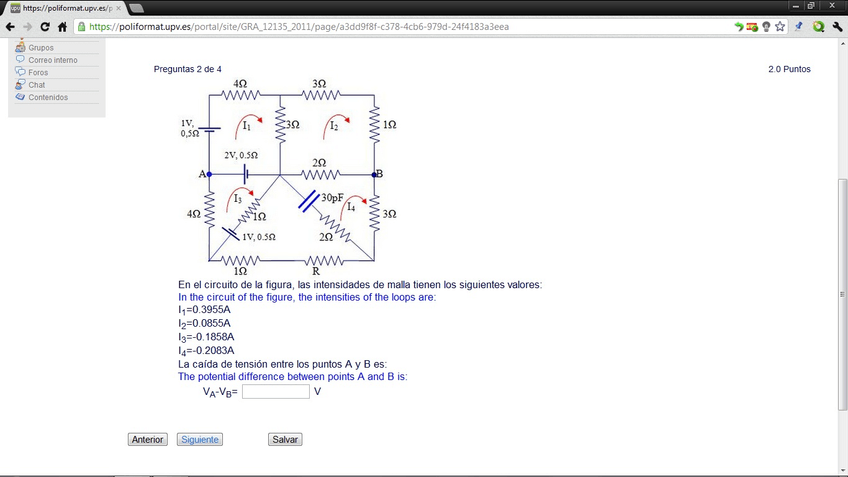This screenshot has width=848, height=477.
Task: Open Correo interno in sidebar
Action: 52,60
